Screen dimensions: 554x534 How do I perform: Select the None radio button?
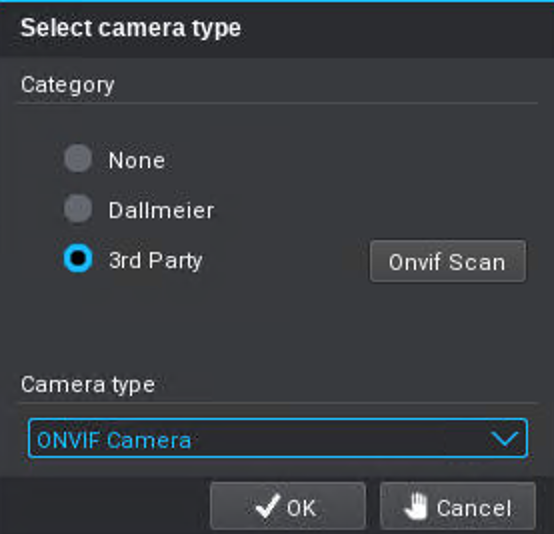tap(78, 158)
